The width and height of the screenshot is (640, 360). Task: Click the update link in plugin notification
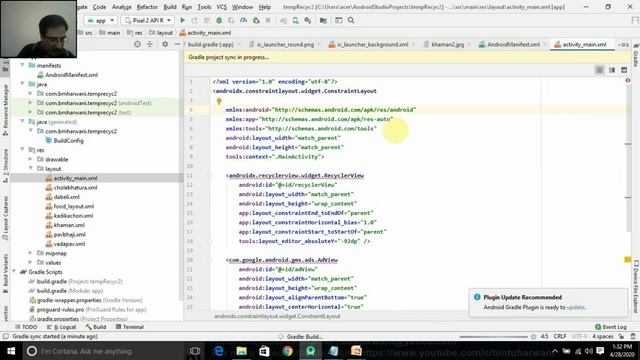coord(576,307)
